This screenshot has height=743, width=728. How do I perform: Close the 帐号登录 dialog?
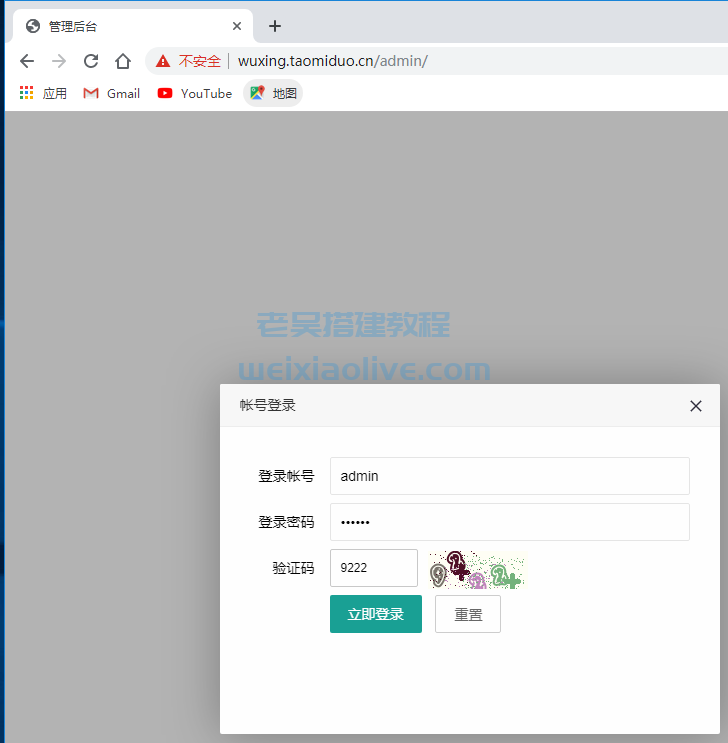(x=696, y=406)
